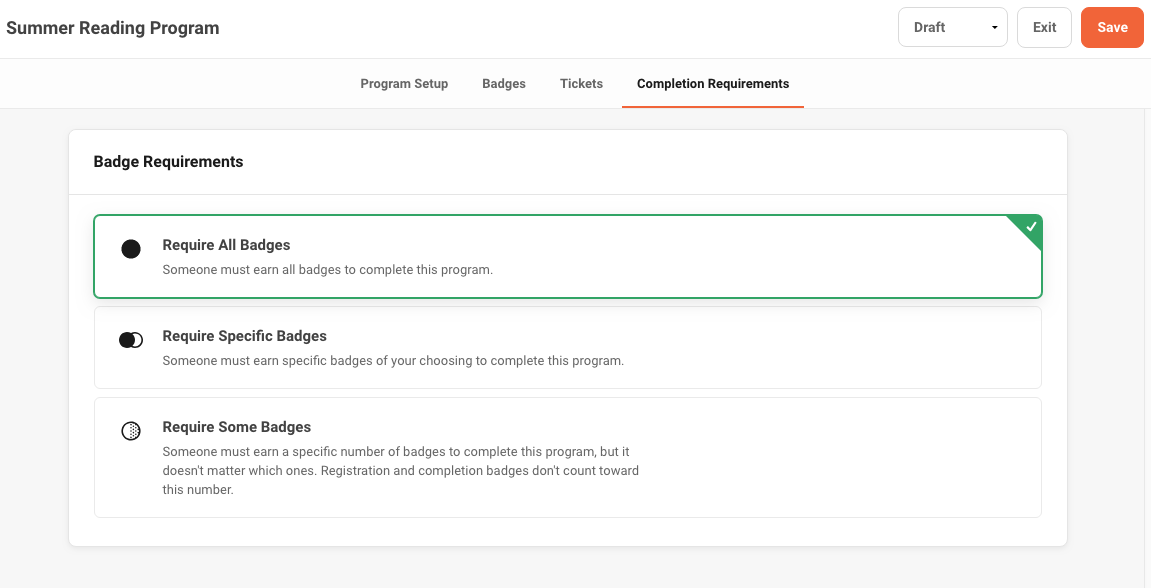This screenshot has height=588, width=1151.
Task: Switch to the Program Setup tab
Action: point(404,84)
